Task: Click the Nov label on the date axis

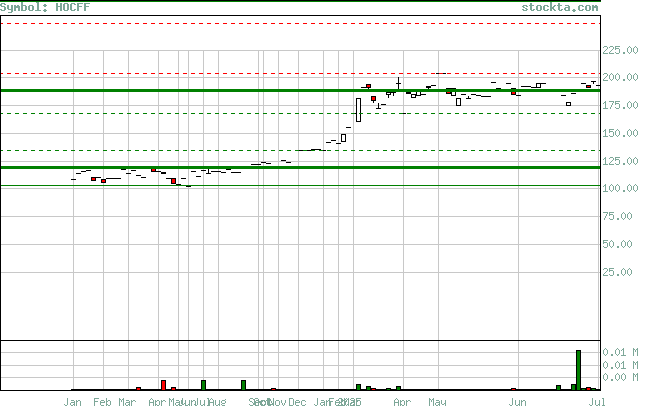Action: pyautogui.click(x=277, y=402)
